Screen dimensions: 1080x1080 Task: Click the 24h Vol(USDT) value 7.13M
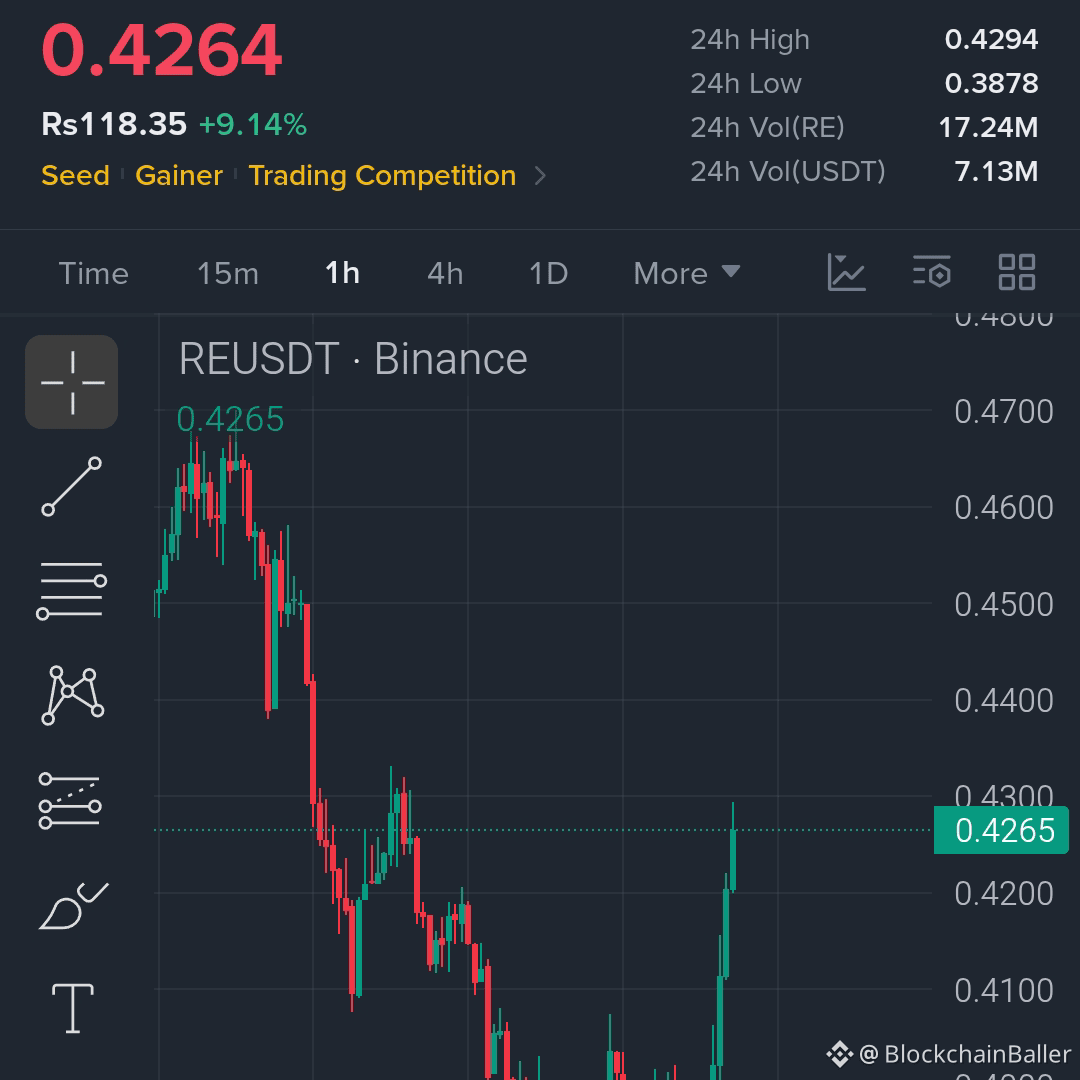point(996,172)
